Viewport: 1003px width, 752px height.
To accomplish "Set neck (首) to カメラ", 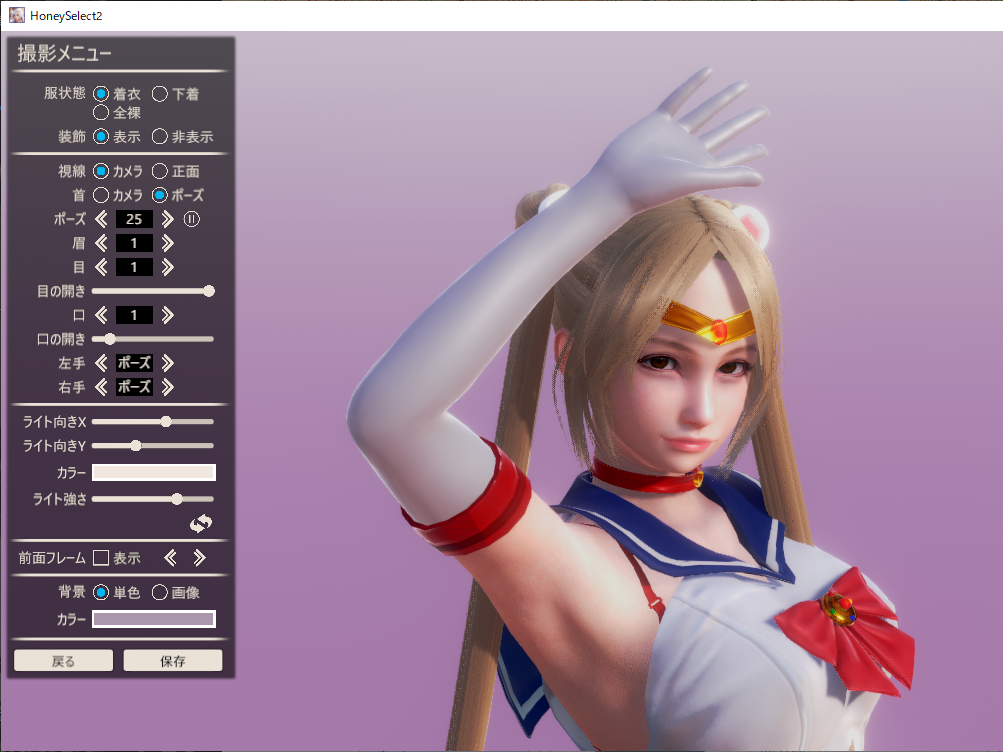I will click(100, 194).
